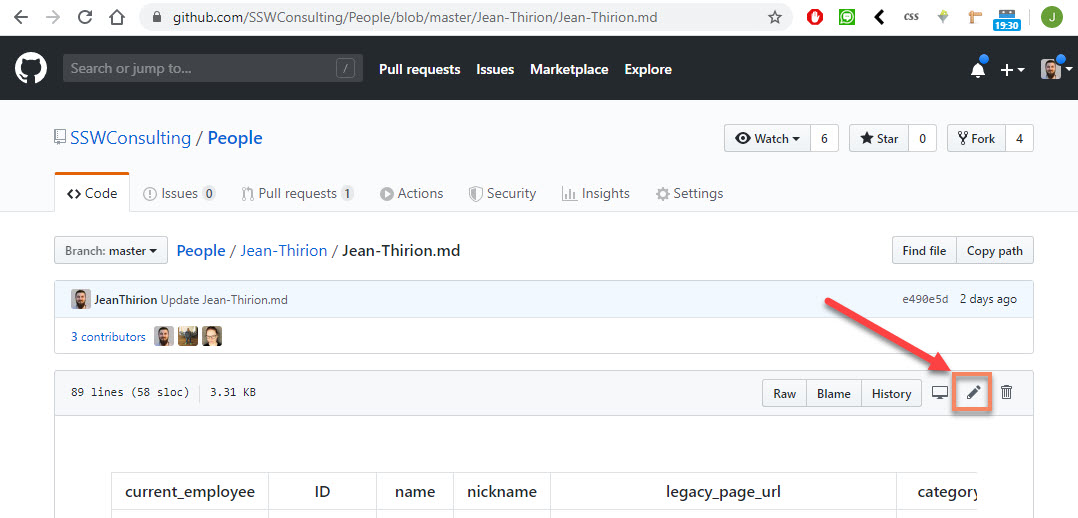
Task: Click the first contributor avatar
Action: coord(164,336)
